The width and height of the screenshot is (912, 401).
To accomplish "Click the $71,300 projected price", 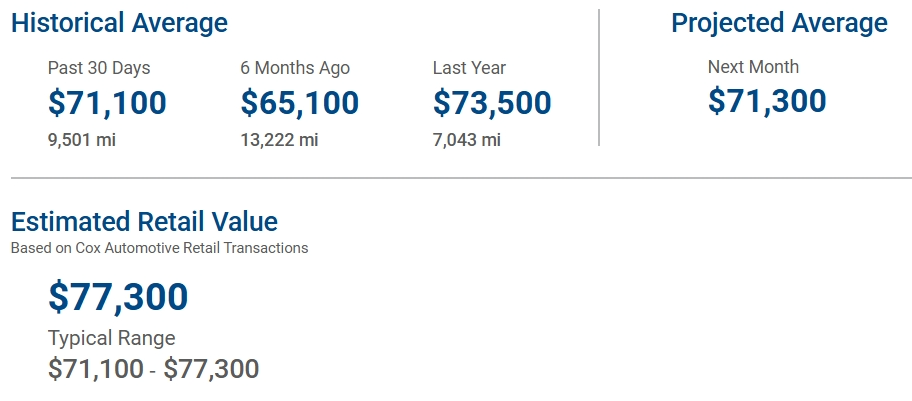I will [767, 101].
